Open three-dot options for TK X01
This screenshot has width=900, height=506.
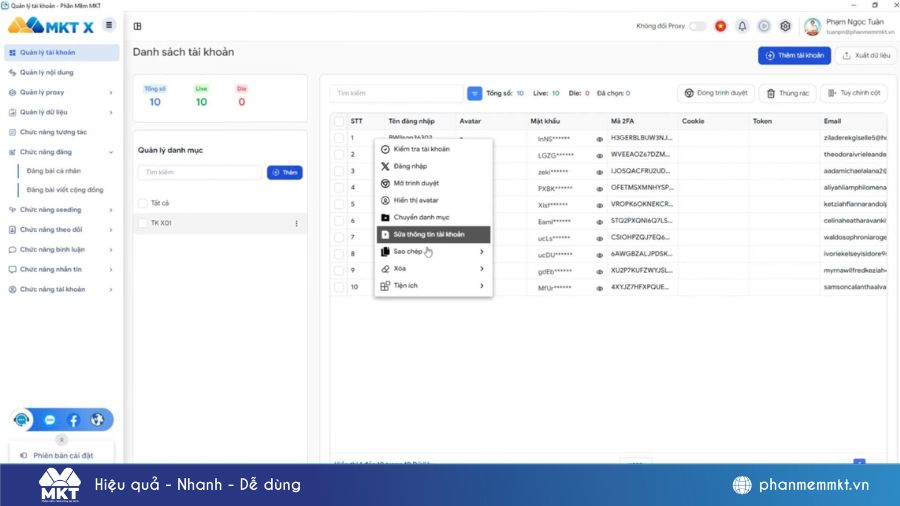[x=296, y=223]
